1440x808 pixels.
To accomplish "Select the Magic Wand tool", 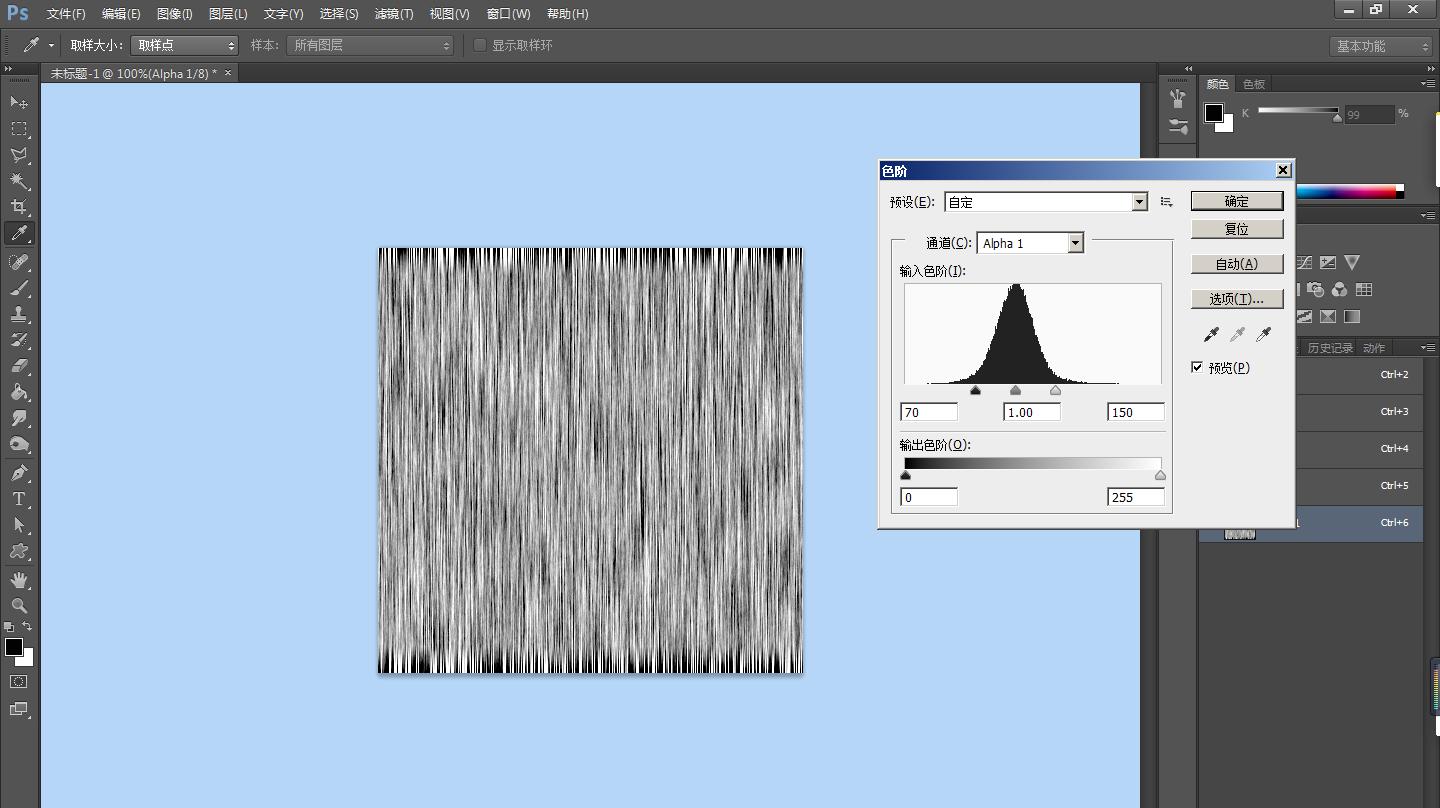I will pos(19,181).
